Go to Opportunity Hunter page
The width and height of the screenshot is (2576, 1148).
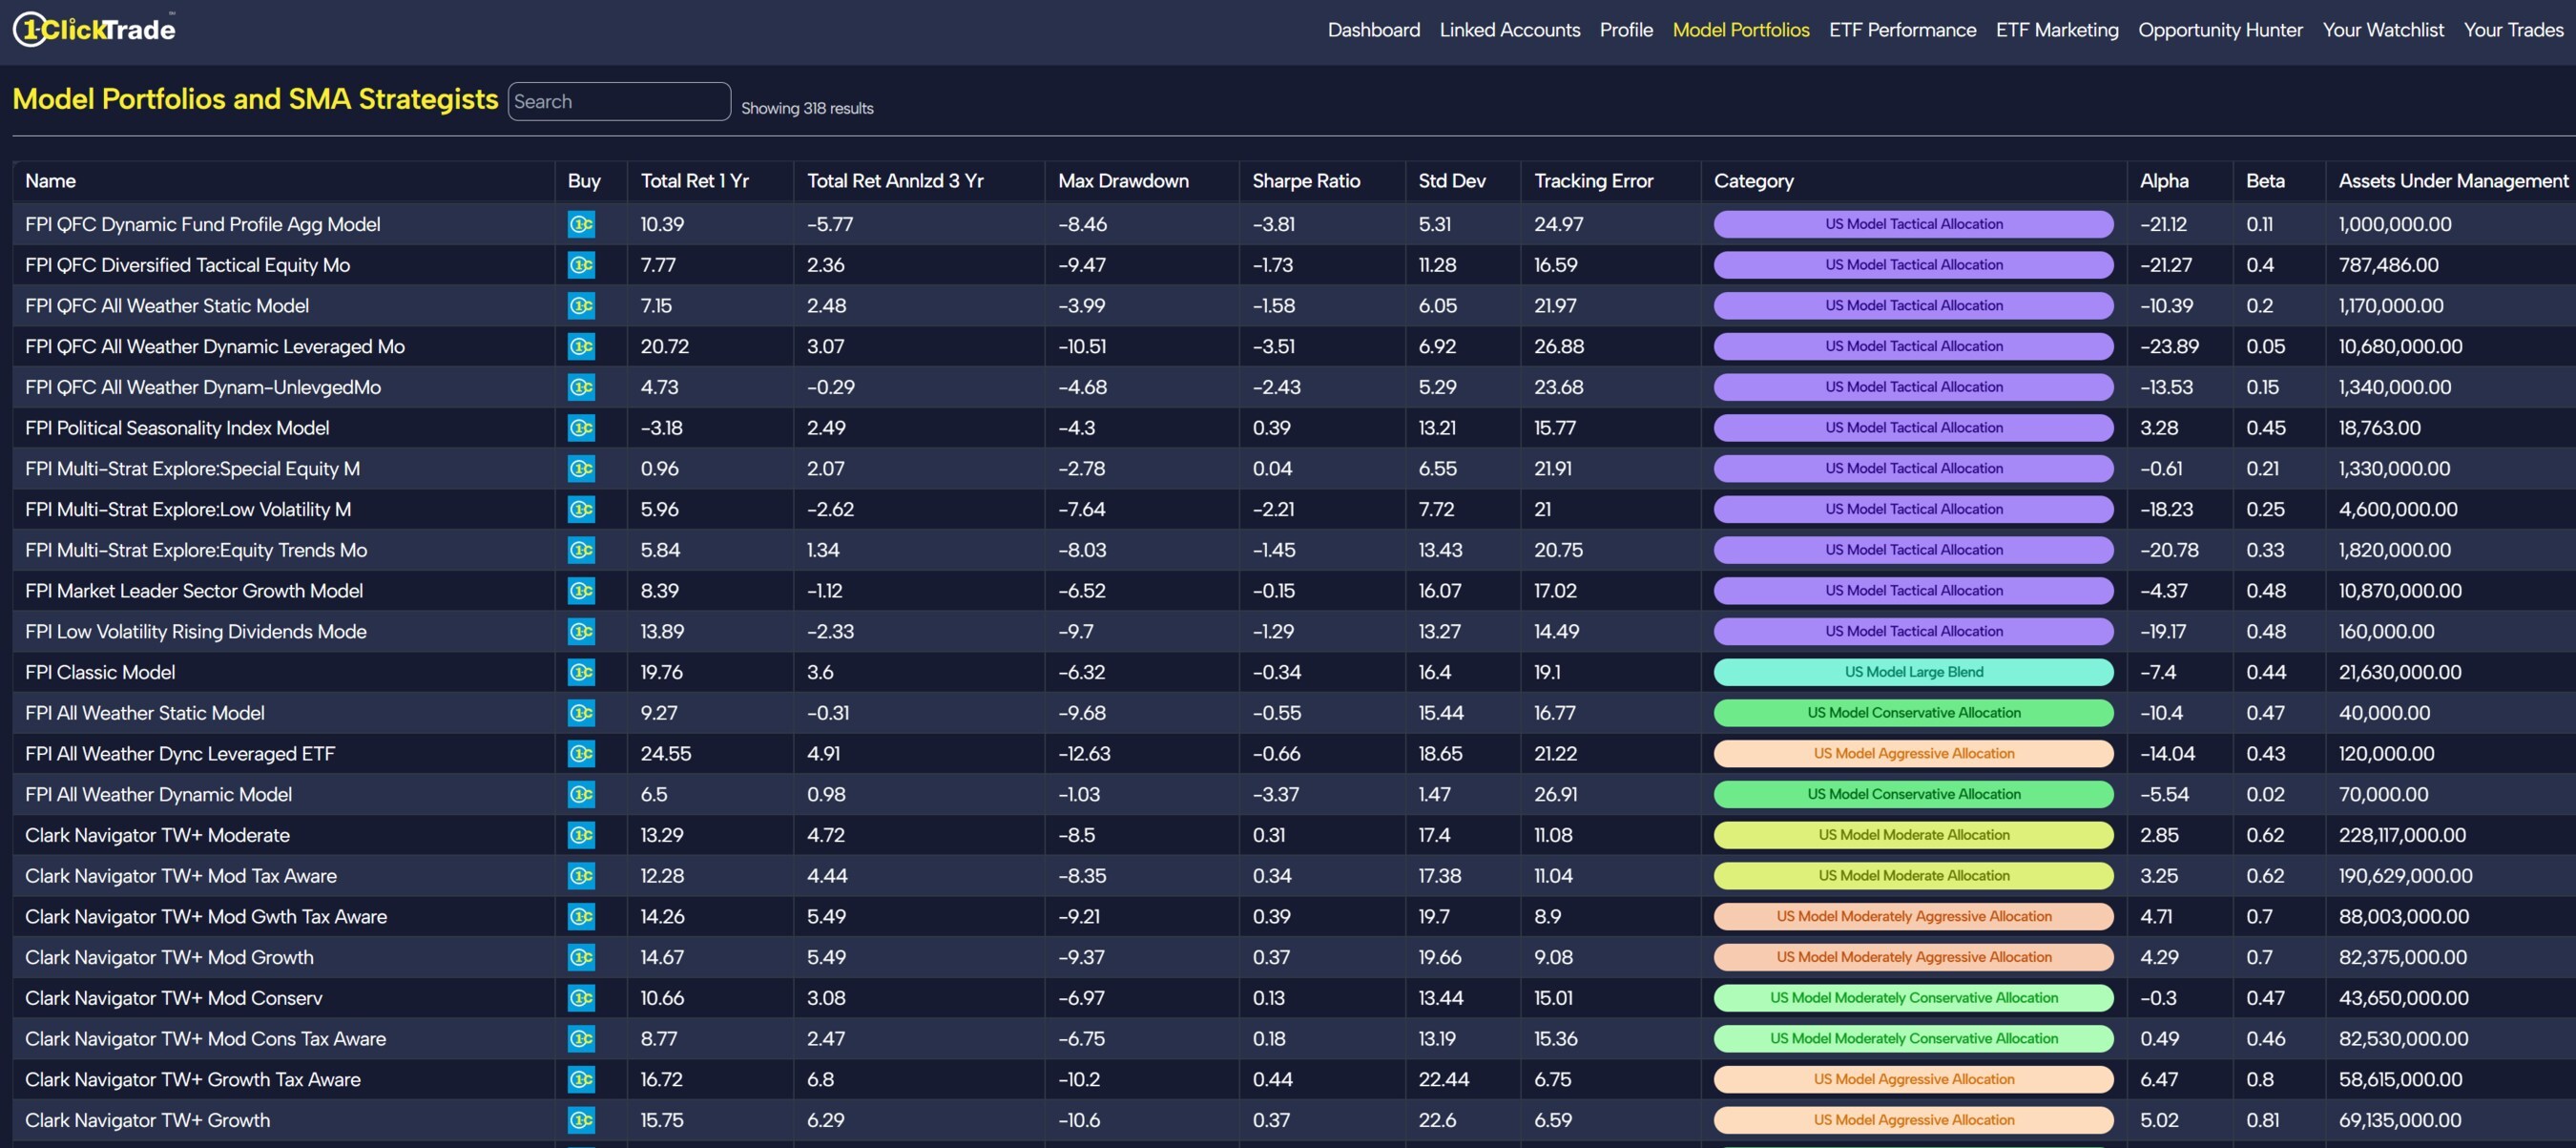coord(2220,30)
